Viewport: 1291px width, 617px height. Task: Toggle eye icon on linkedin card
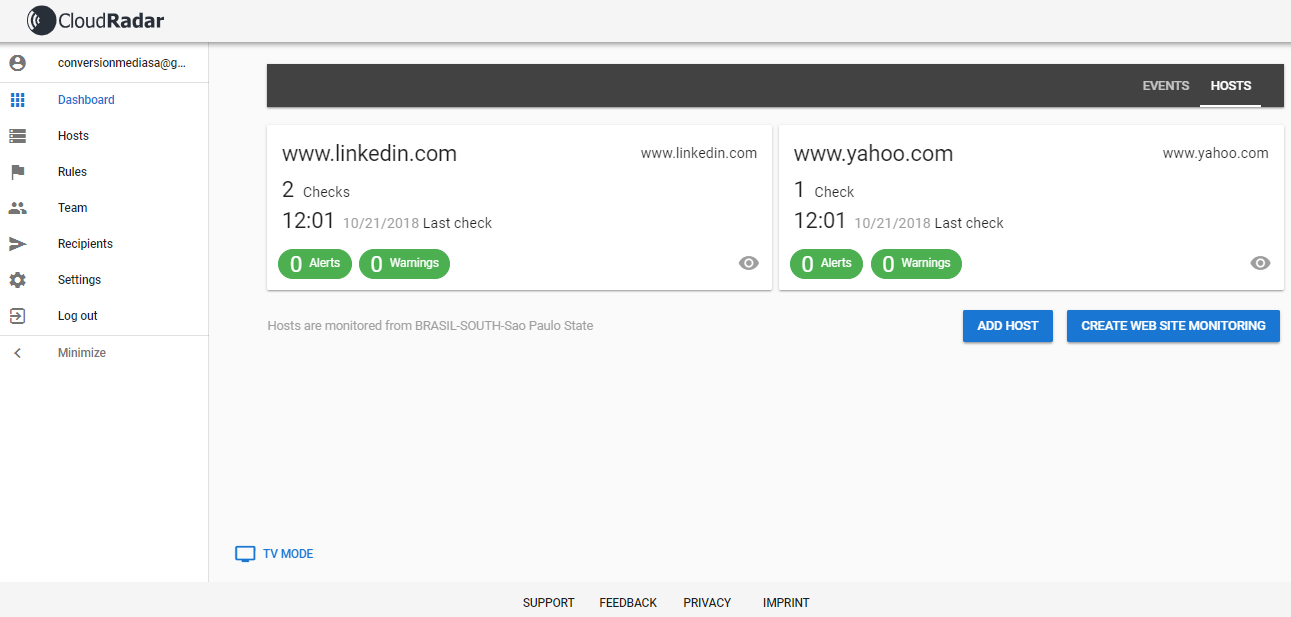point(749,263)
